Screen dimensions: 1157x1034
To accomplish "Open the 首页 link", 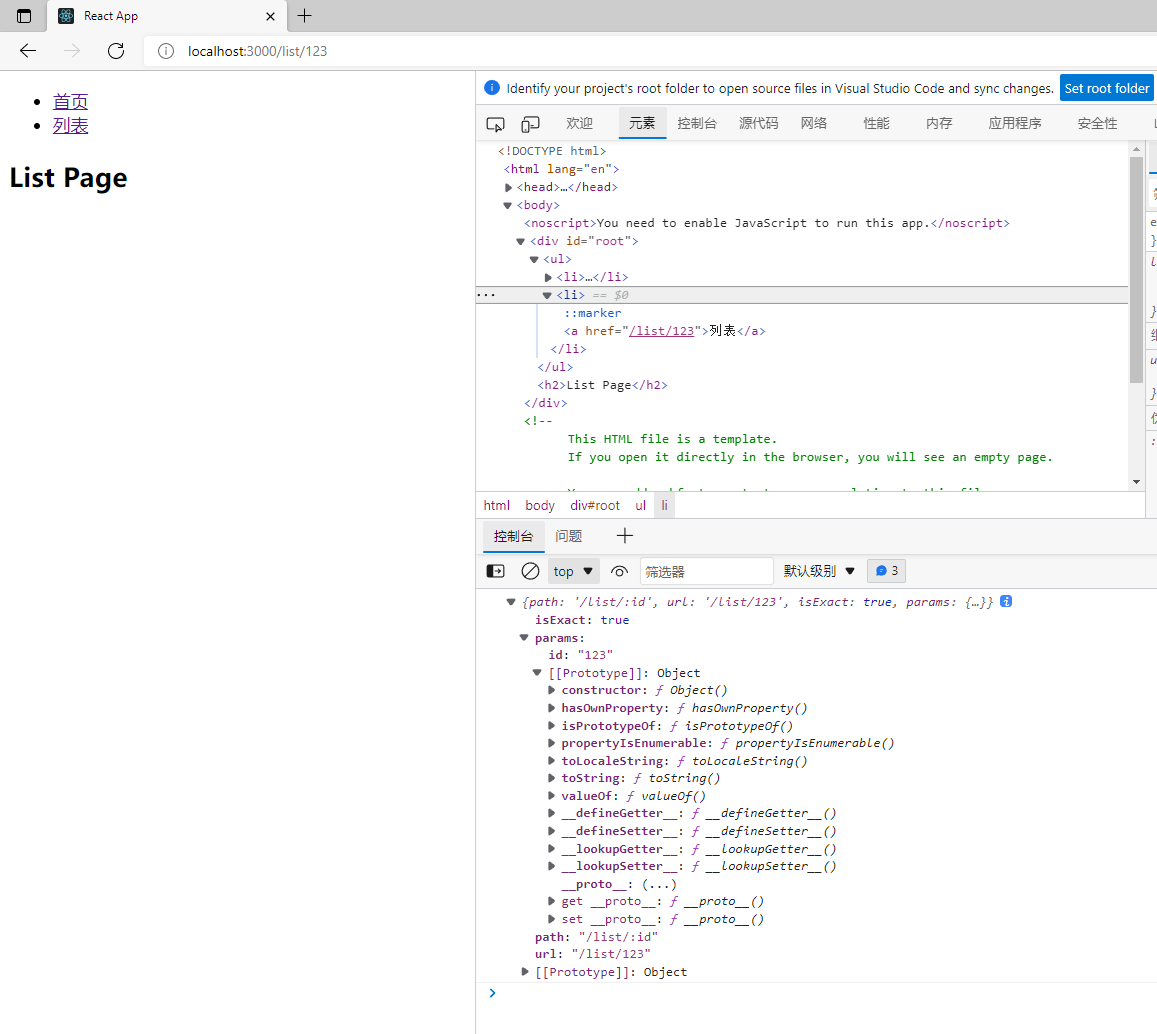I will 70,102.
